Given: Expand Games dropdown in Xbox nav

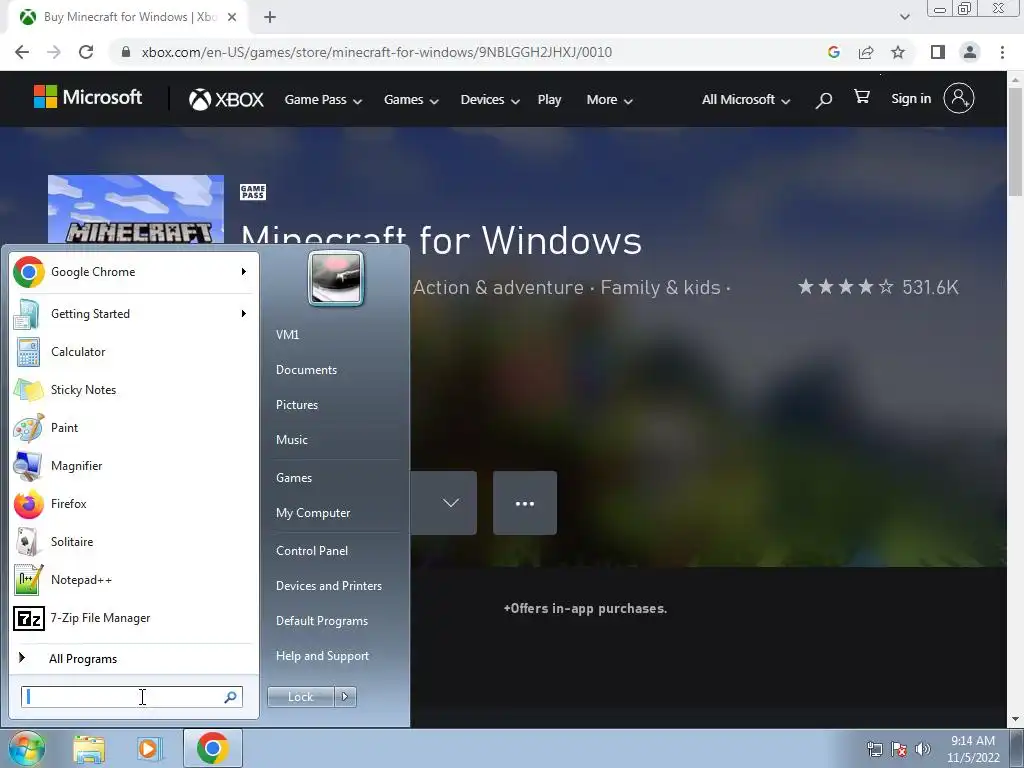Looking at the screenshot, I should 411,100.
